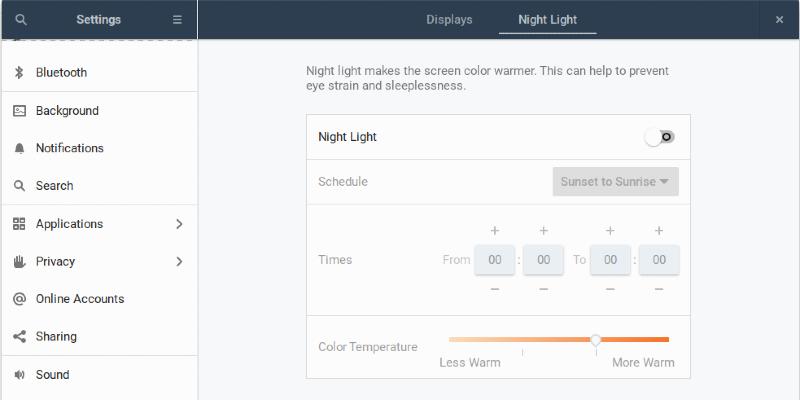Expand the Privacy submenu chevron
The height and width of the screenshot is (400, 800).
coord(179,262)
